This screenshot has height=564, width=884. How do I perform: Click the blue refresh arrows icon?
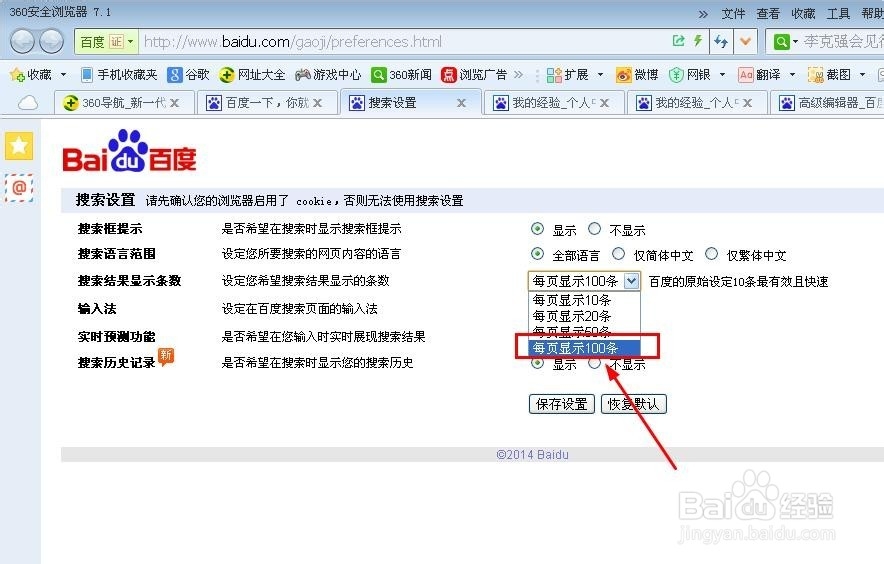pyautogui.click(x=721, y=41)
